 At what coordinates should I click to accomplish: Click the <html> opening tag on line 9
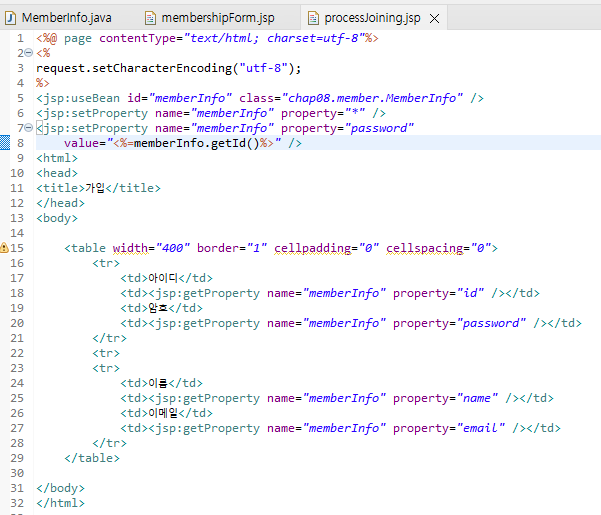pos(57,158)
